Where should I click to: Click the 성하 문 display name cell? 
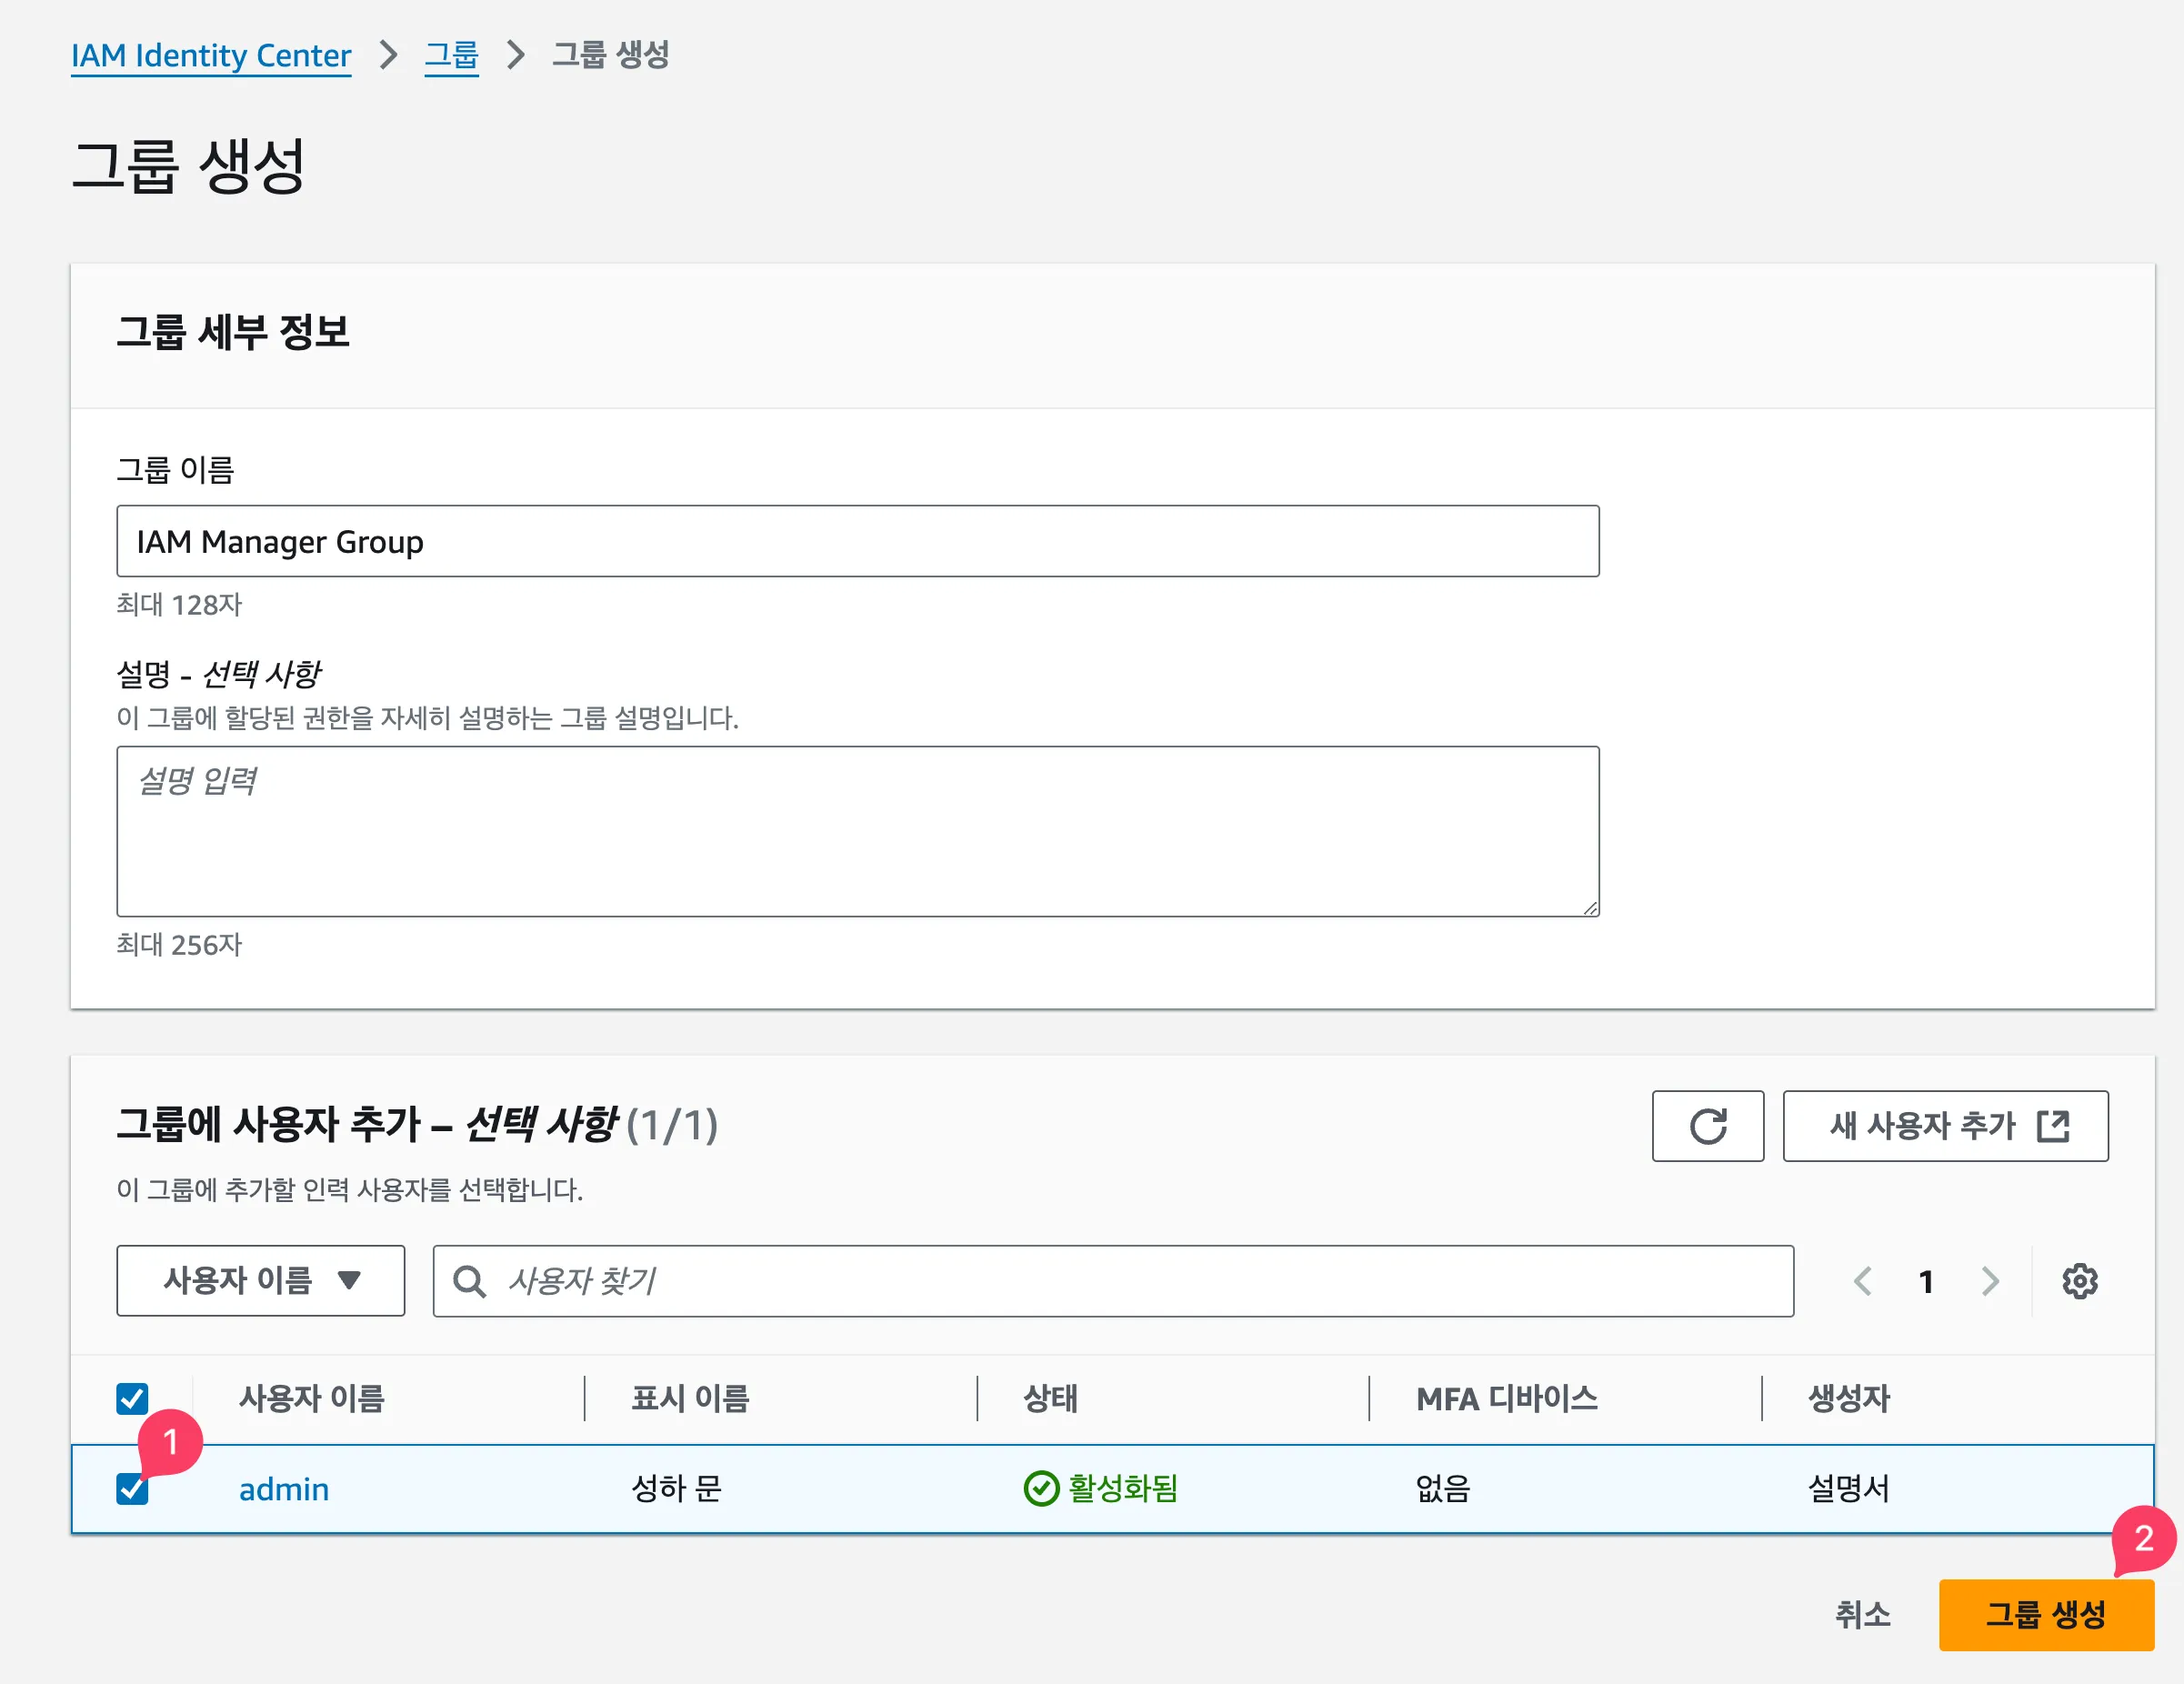click(676, 1489)
